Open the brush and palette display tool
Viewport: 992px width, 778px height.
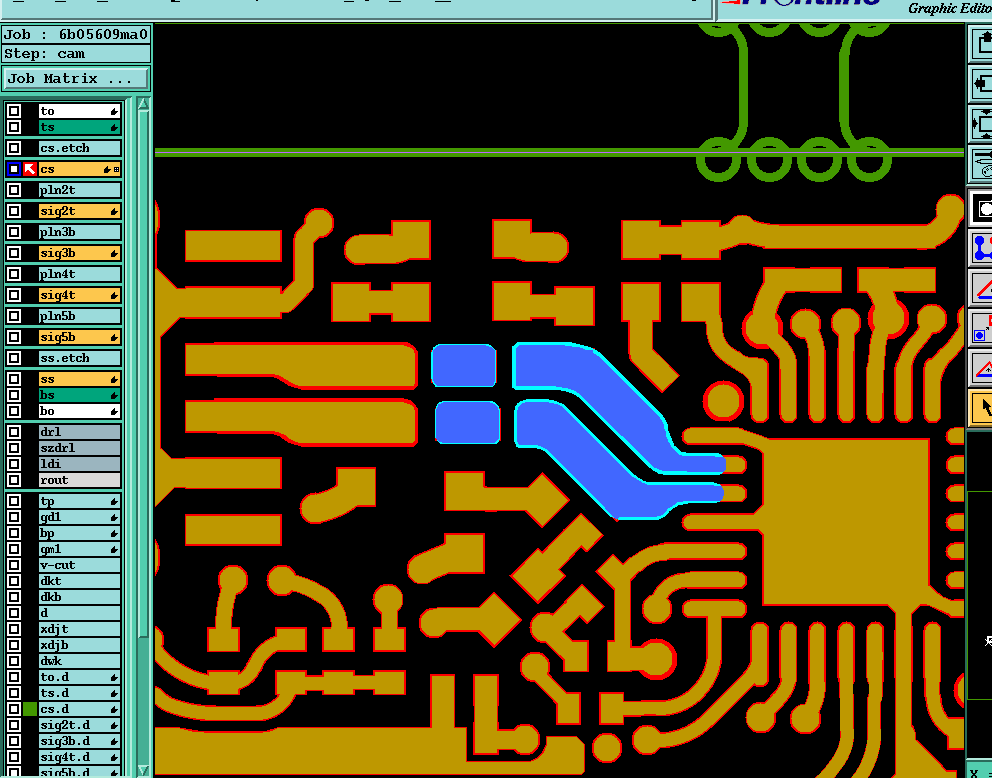coord(981,163)
